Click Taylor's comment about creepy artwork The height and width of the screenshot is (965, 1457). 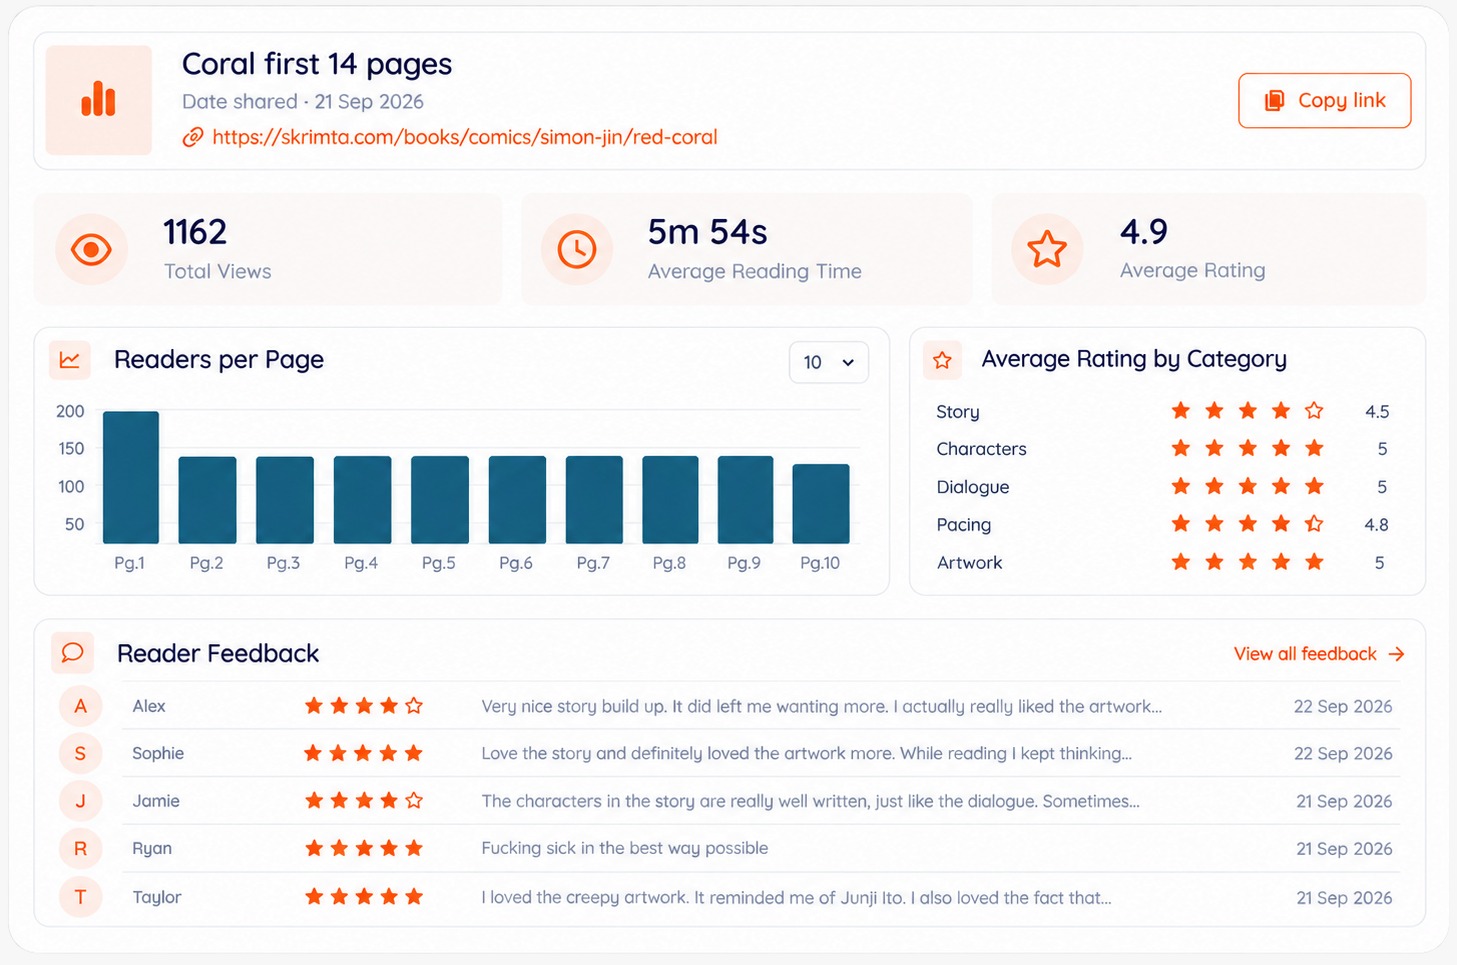point(796,897)
